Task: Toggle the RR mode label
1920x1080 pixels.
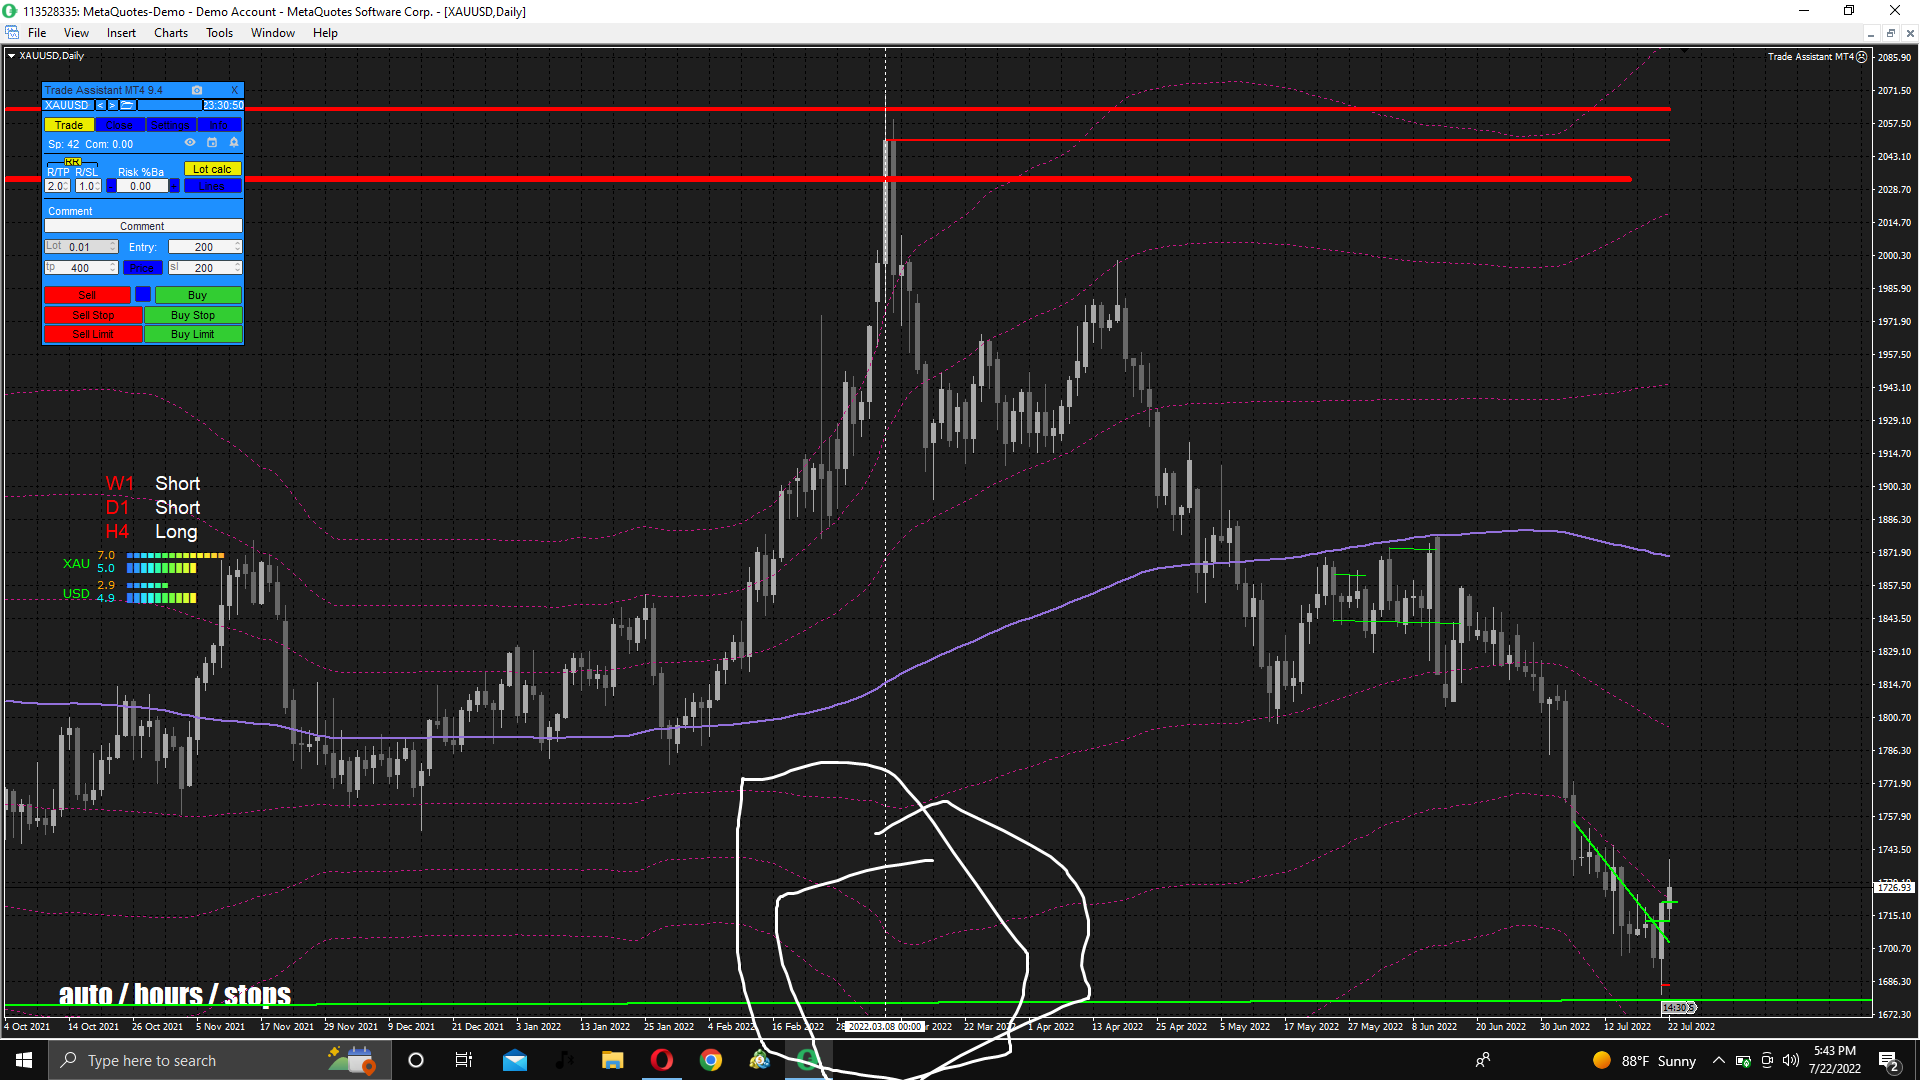Action: 73,162
